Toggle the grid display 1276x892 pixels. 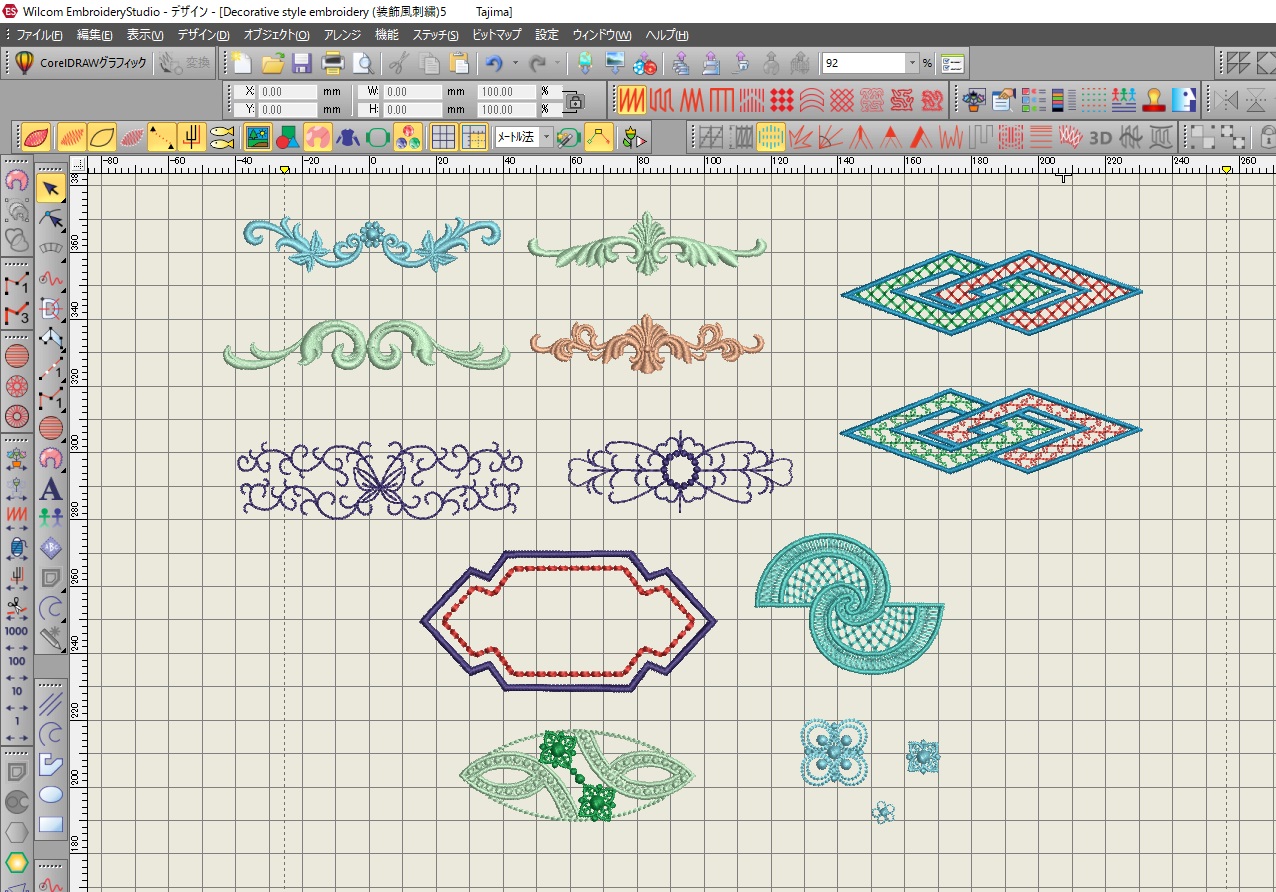coord(444,137)
